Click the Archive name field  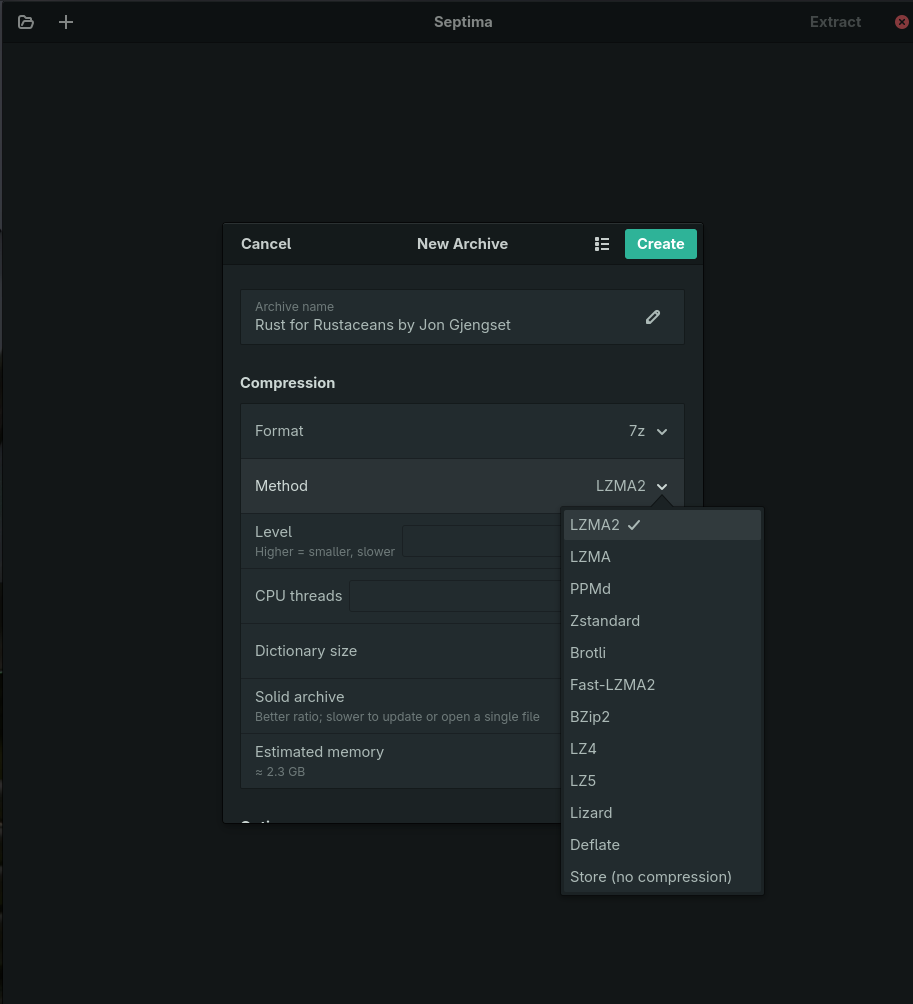tap(462, 317)
